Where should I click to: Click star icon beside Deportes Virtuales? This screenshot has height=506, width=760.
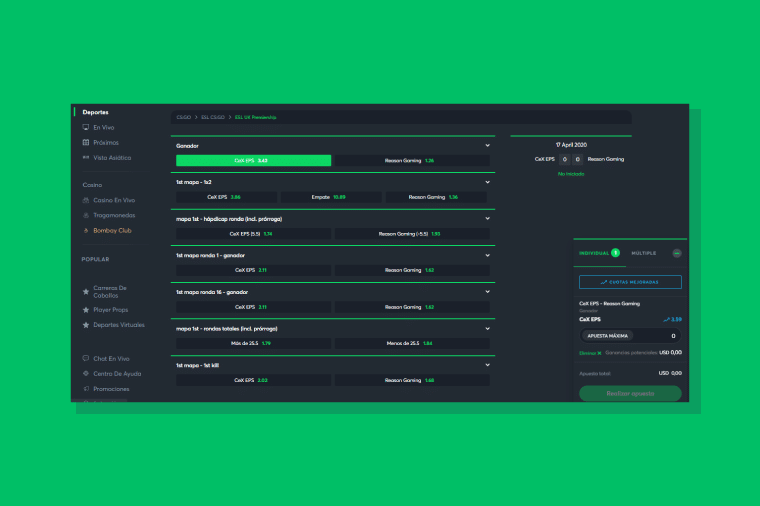coord(86,325)
